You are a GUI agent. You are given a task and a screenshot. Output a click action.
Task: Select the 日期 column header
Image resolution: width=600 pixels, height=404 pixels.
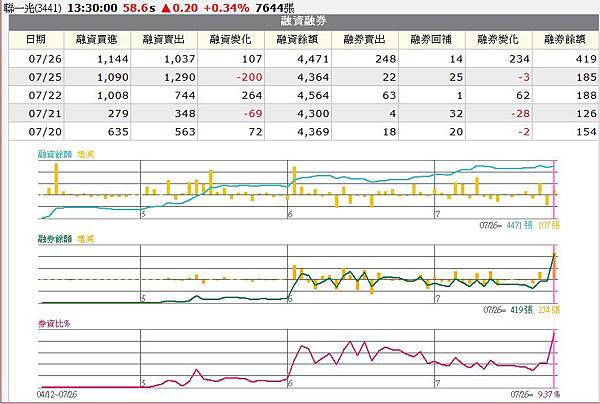[x=36, y=40]
